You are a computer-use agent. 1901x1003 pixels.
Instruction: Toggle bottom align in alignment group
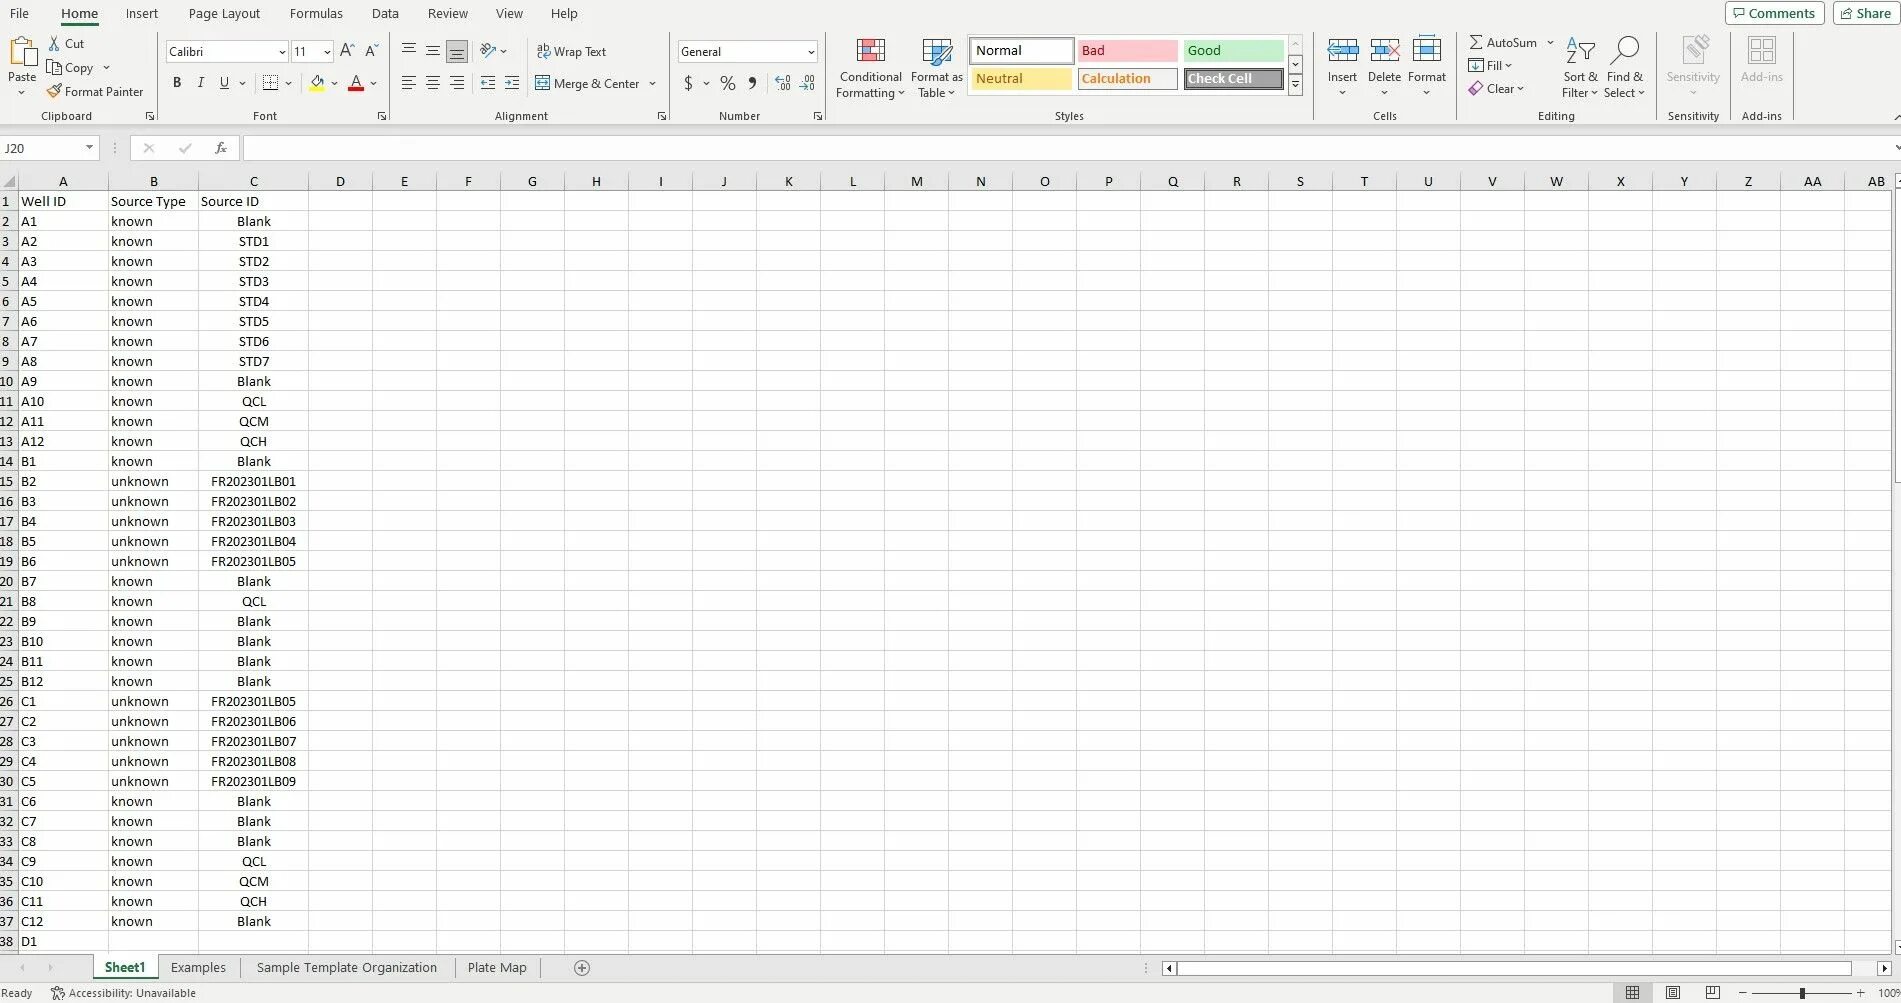457,51
